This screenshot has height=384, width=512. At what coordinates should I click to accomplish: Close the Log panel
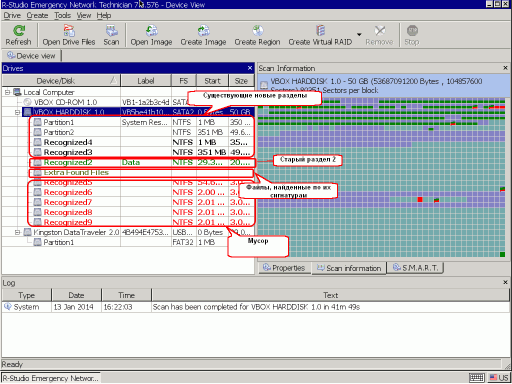pos(505,282)
